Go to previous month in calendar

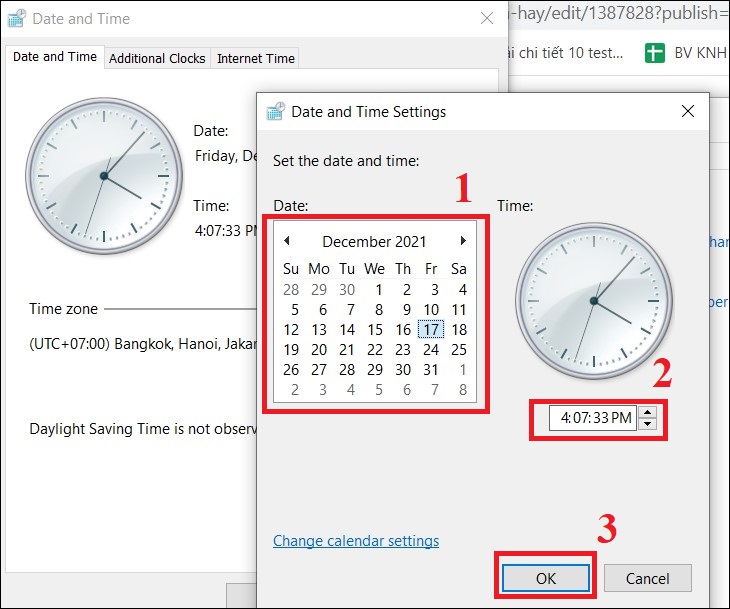point(287,241)
